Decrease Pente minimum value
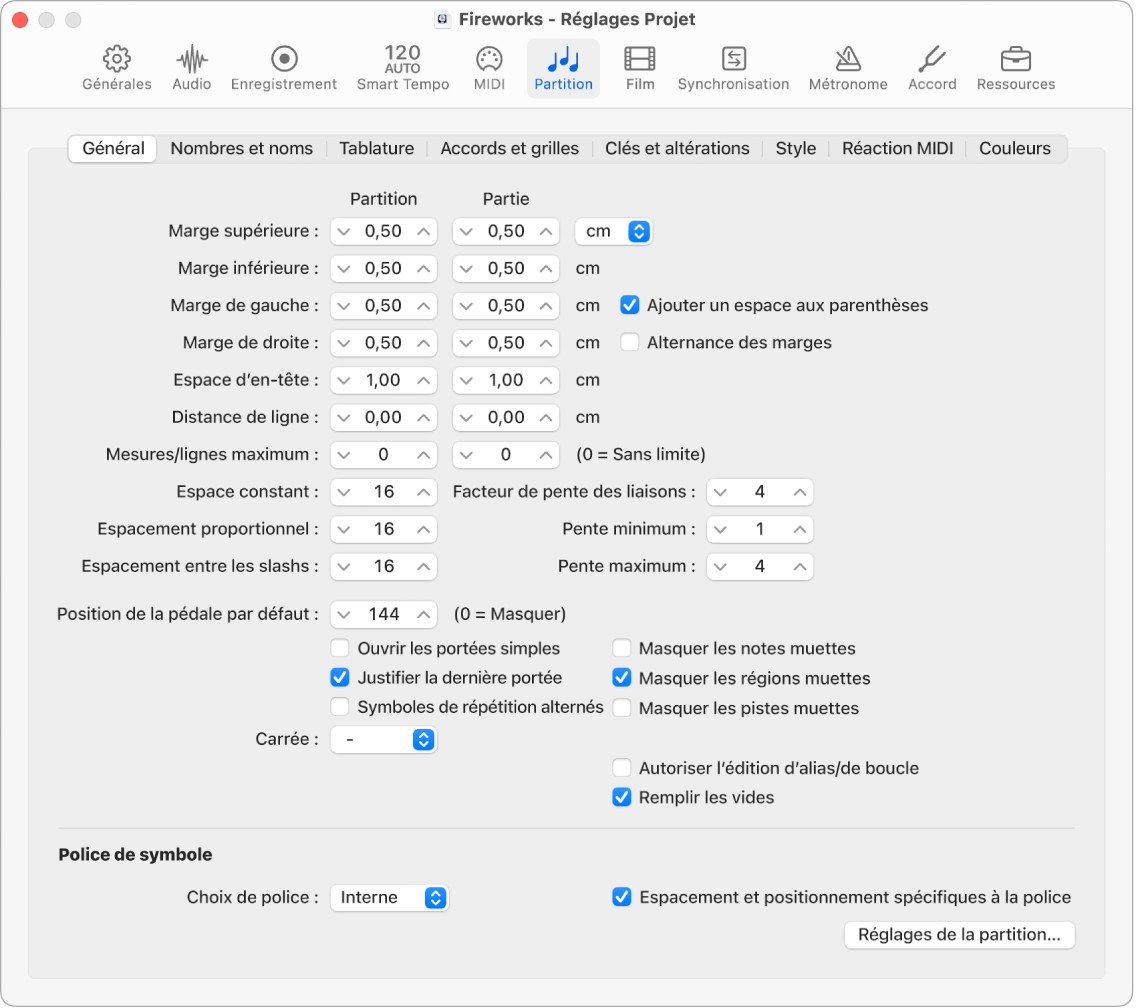This screenshot has height=1008, width=1136. [x=720, y=530]
